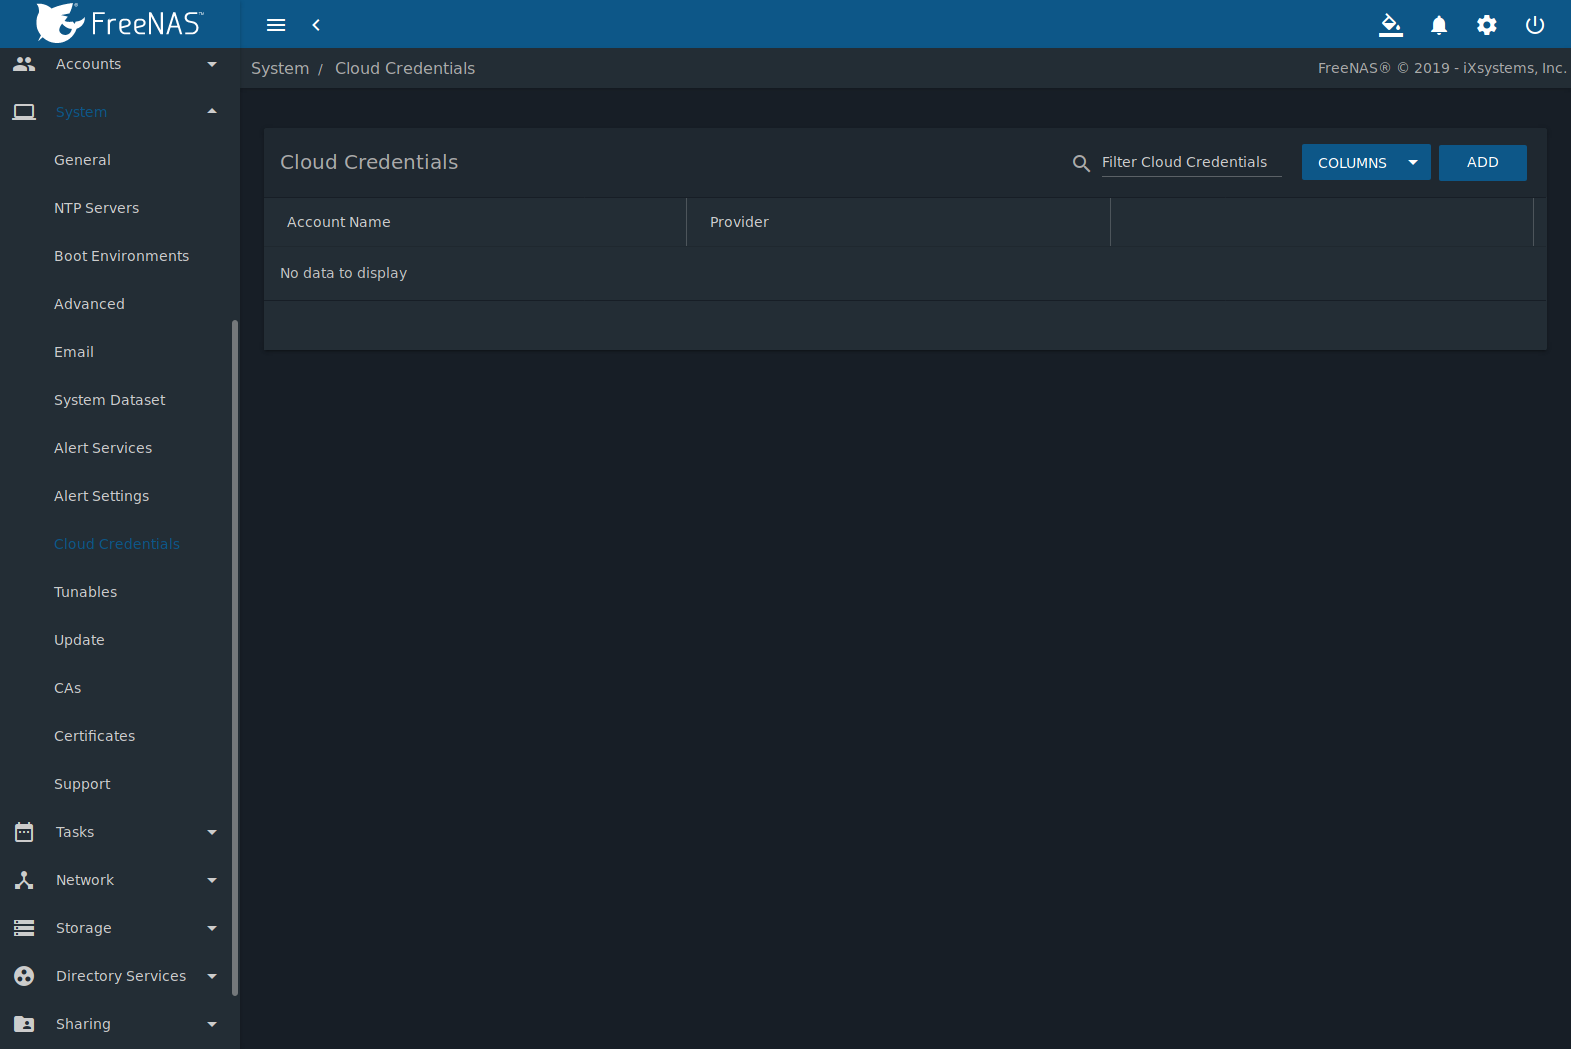Click the Storage menu label
Viewport: 1571px width, 1049px height.
(x=83, y=928)
